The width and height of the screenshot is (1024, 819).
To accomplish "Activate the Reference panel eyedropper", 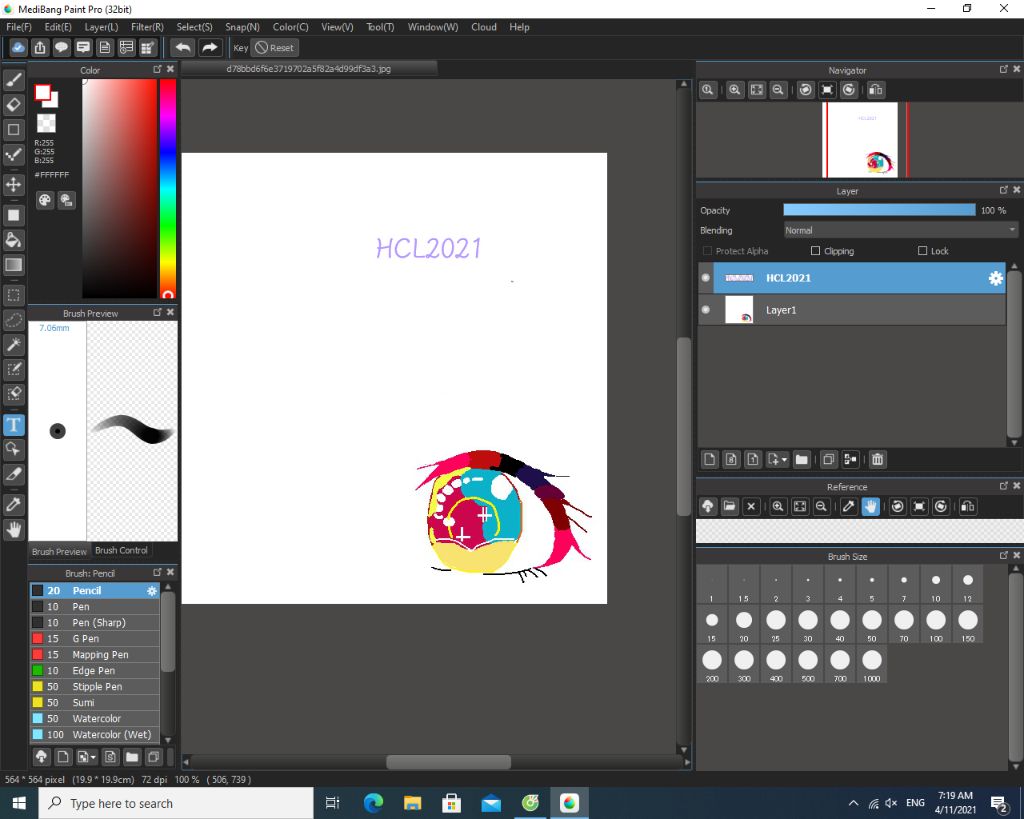I will click(848, 506).
